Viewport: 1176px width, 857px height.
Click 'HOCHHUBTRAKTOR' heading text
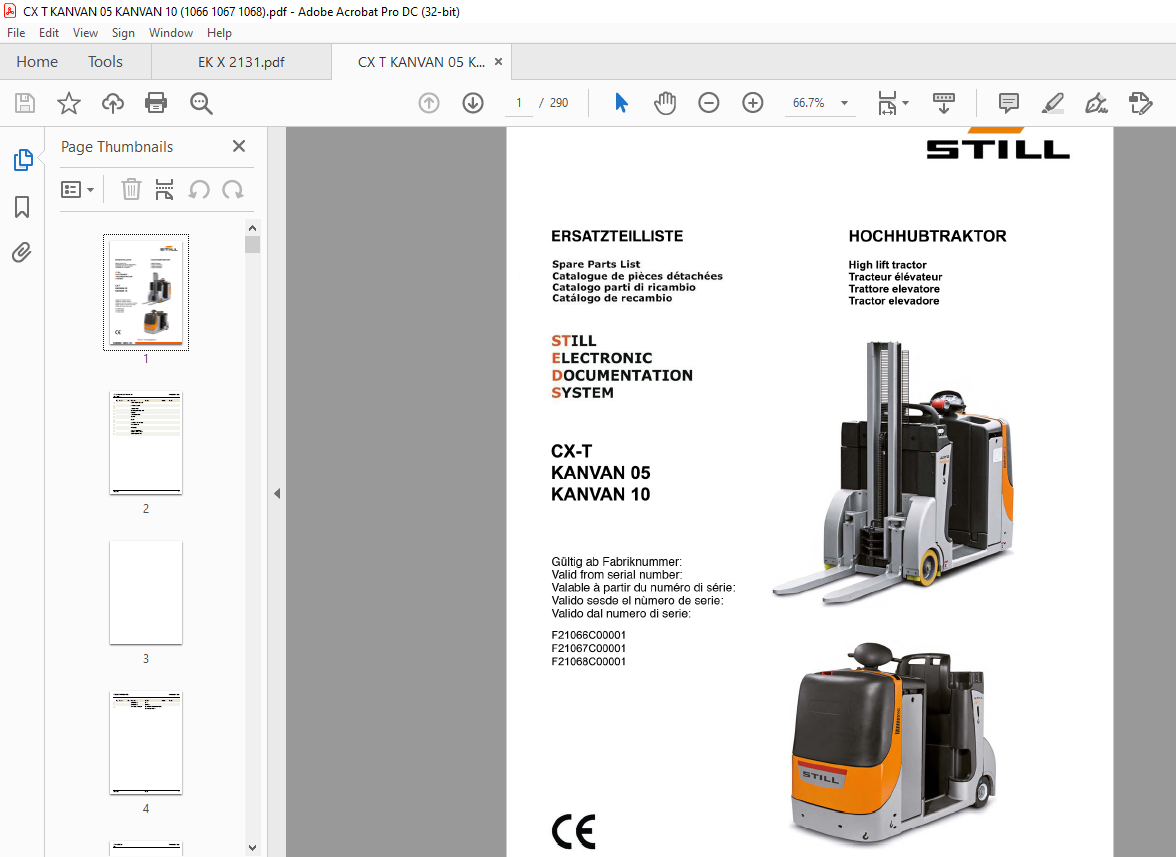pos(927,236)
